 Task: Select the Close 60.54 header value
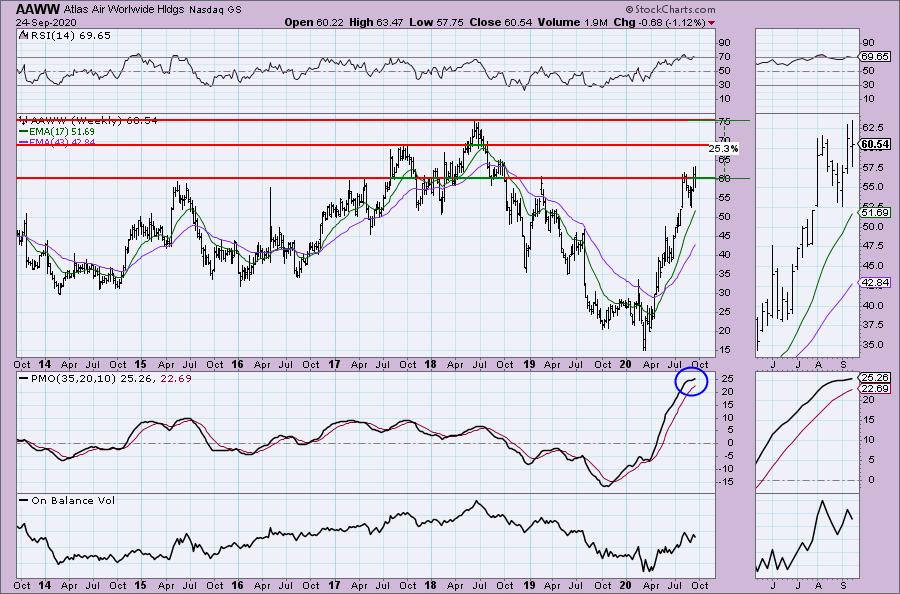pyautogui.click(x=499, y=22)
